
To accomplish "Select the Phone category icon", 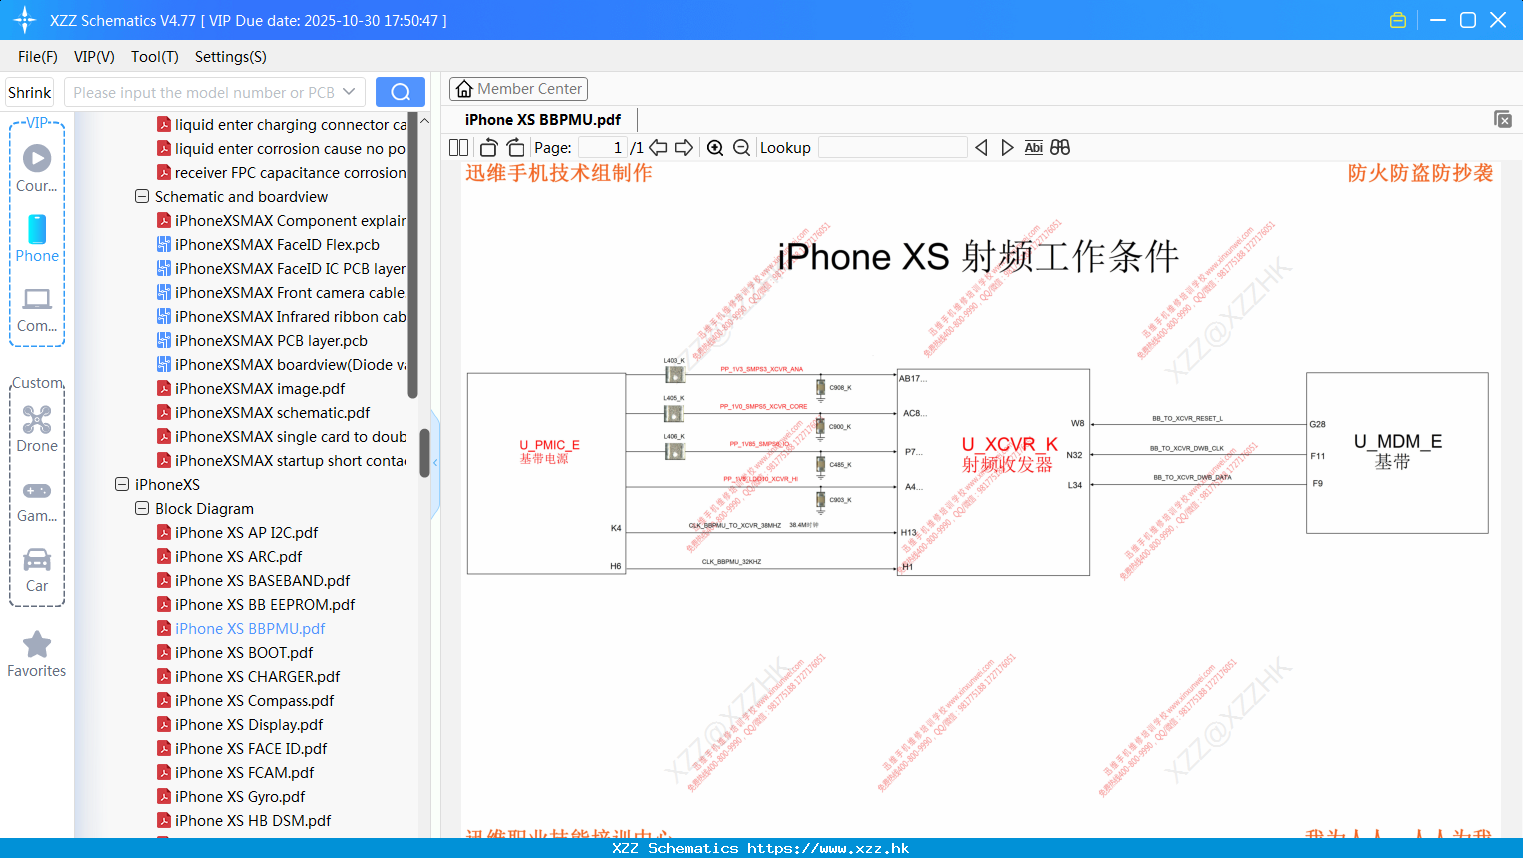I will click(37, 238).
